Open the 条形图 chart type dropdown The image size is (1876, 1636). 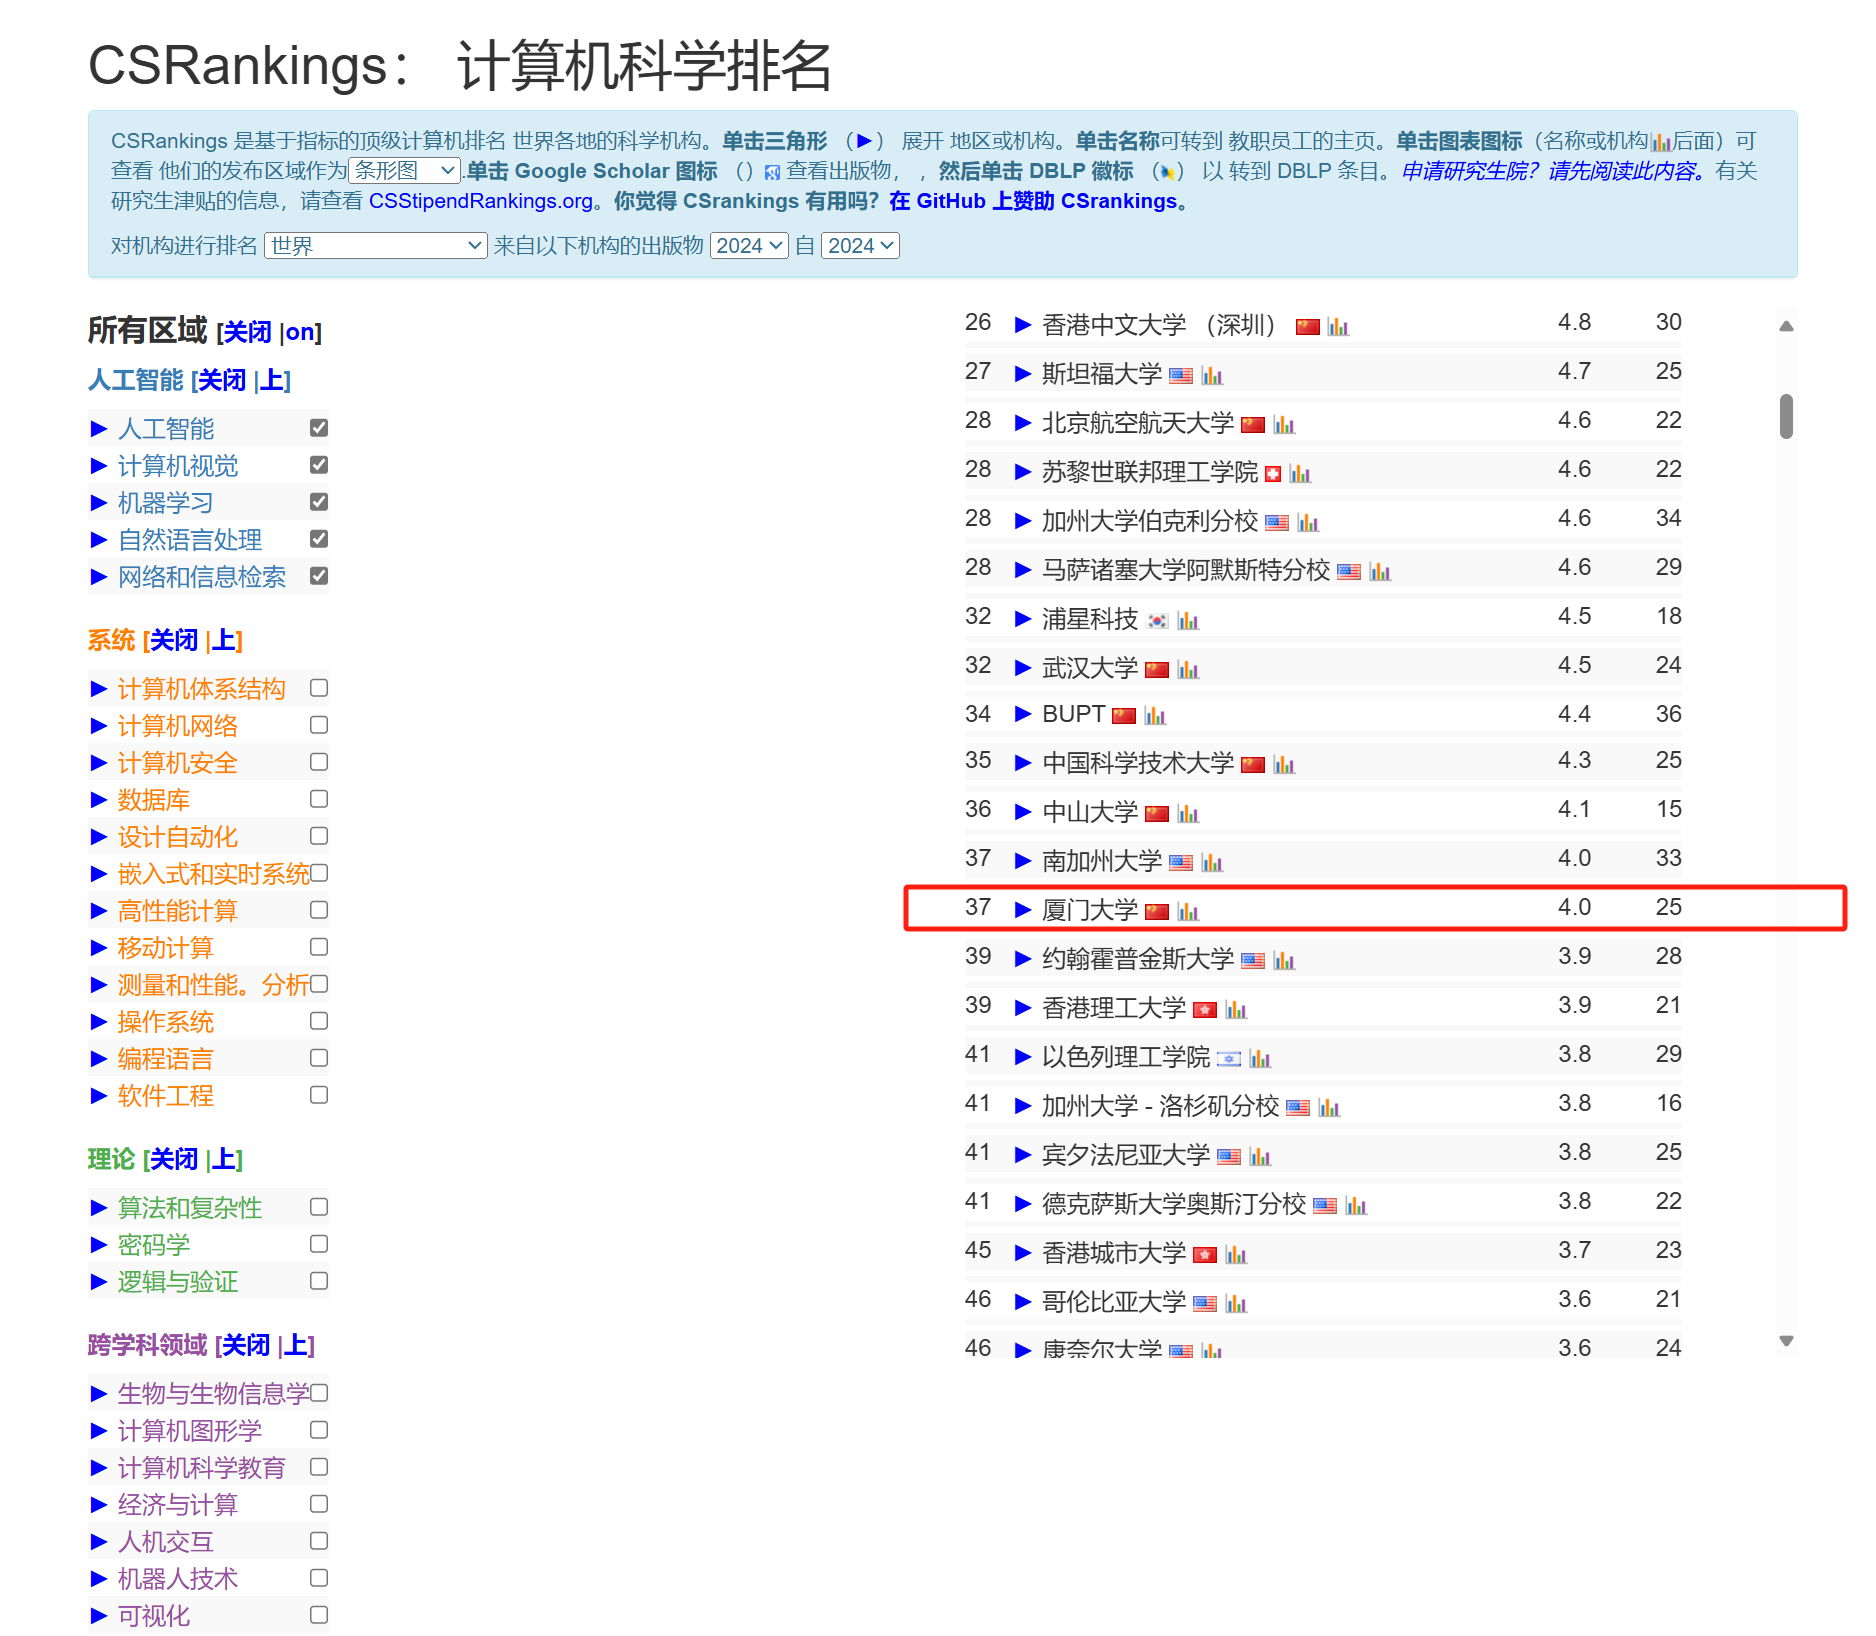[x=404, y=171]
